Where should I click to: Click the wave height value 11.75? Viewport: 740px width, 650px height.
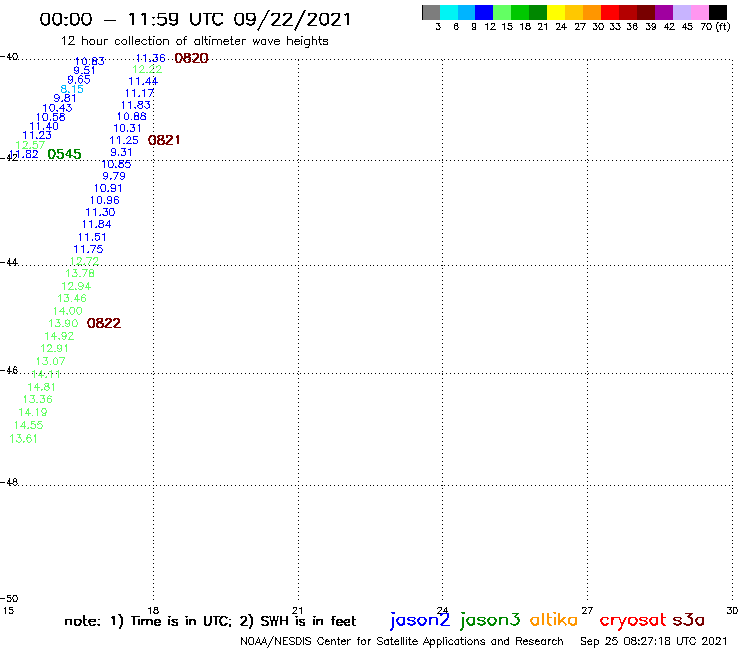click(88, 249)
